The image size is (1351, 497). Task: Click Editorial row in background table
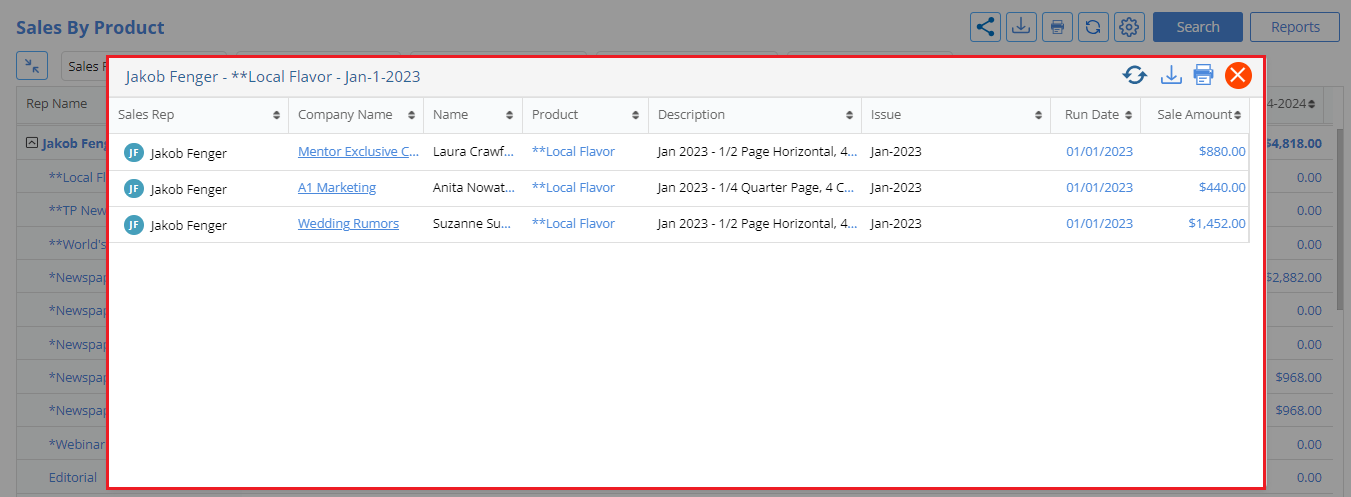coord(73,477)
